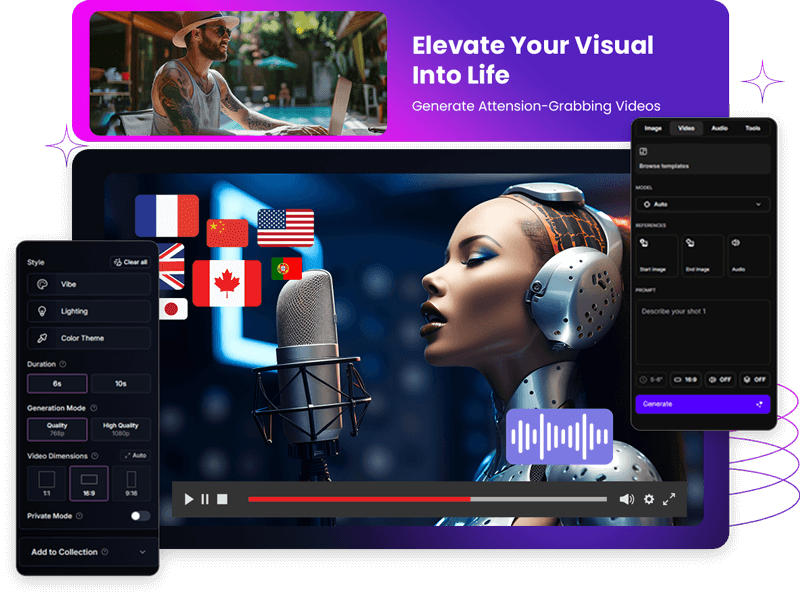Choose High Quality 1080p generation mode
The height and width of the screenshot is (596, 800).
121,429
